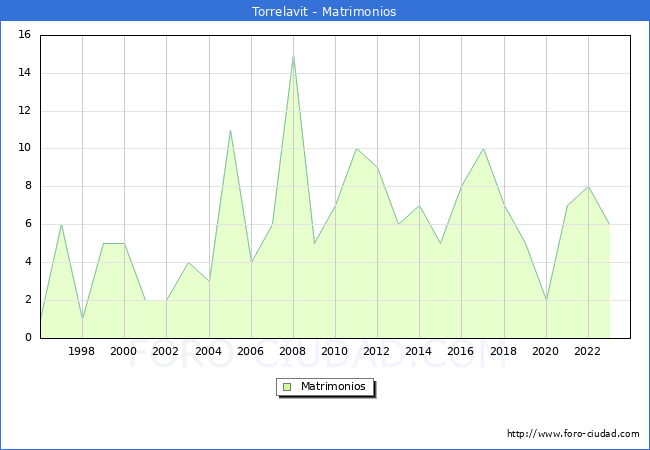
Task: Select the 2020 x-axis label
Action: click(546, 351)
